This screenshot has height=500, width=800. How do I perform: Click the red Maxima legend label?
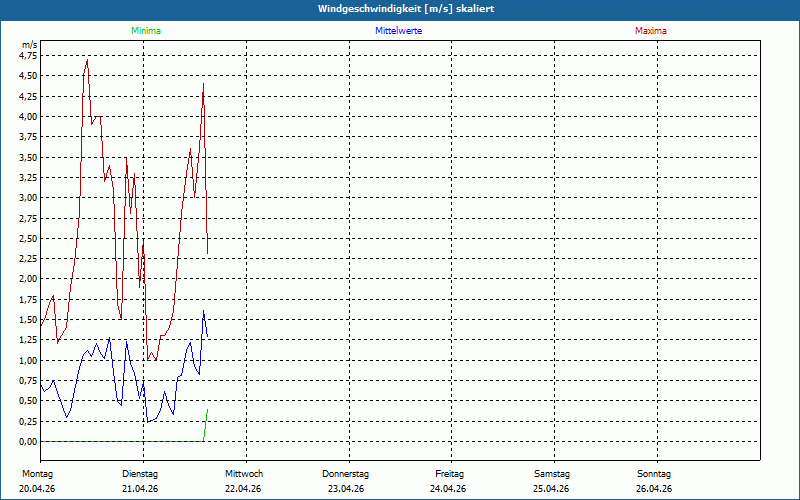click(651, 31)
